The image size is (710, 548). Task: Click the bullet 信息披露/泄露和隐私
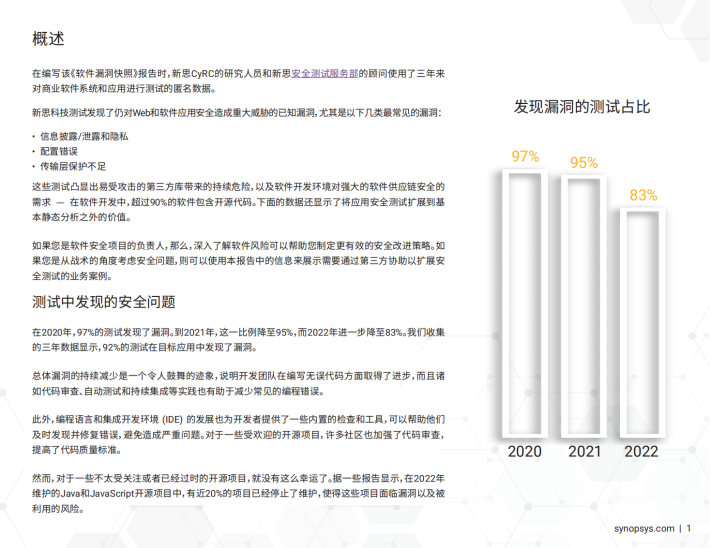click(84, 135)
